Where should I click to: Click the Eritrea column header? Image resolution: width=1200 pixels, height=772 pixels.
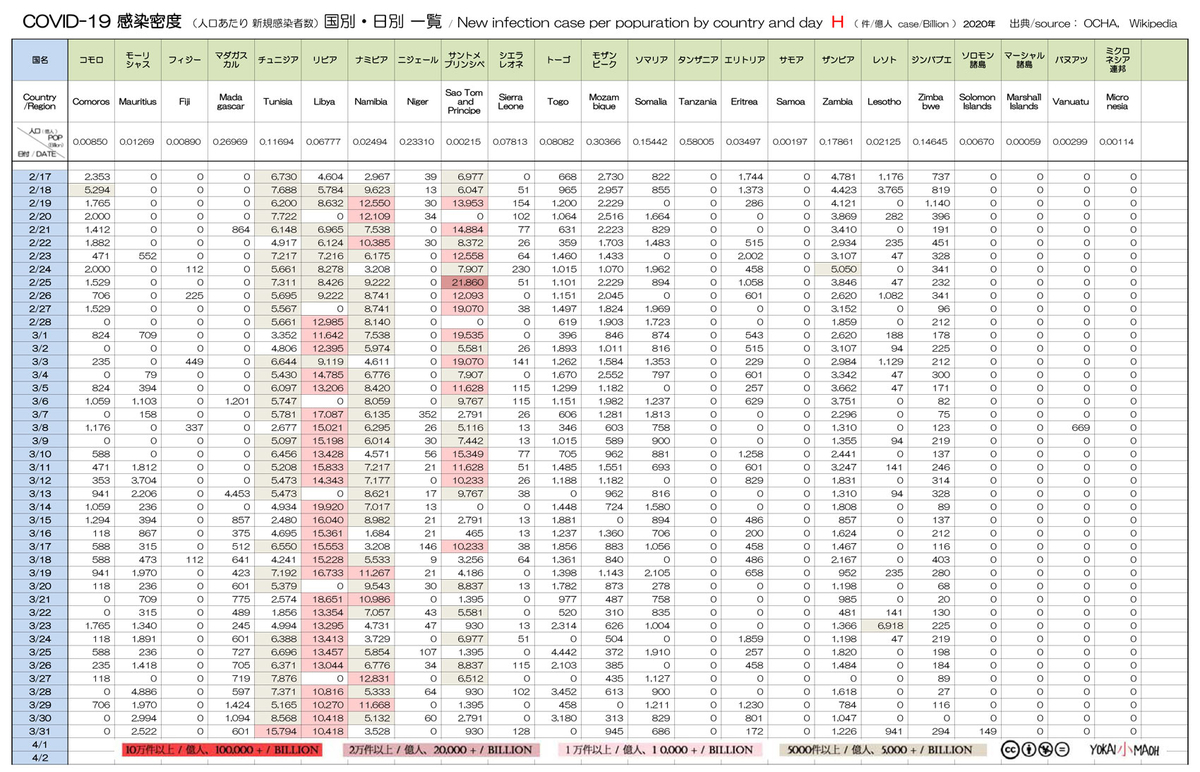[744, 102]
